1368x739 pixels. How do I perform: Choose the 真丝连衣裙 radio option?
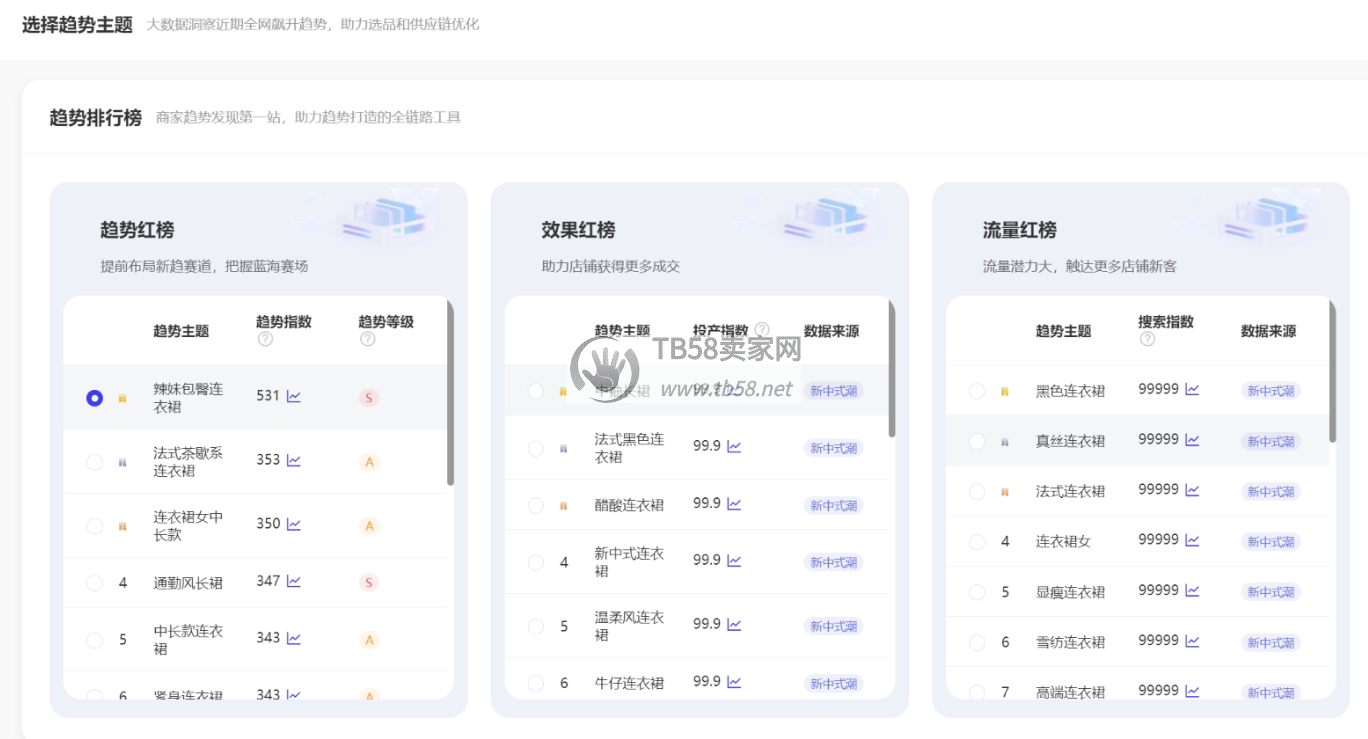977,441
